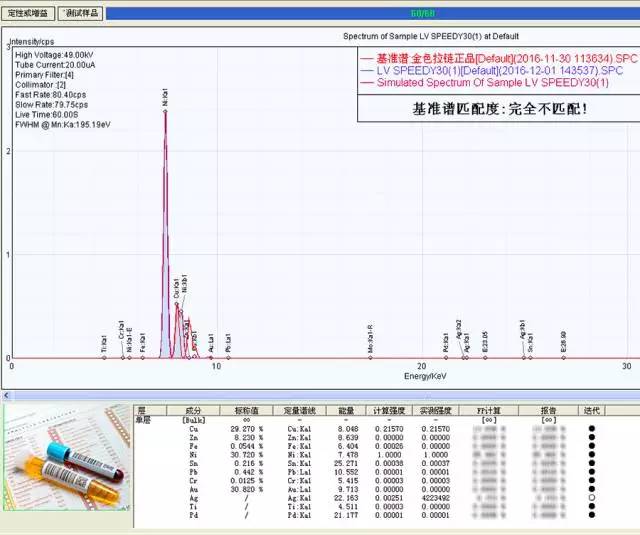Select the Zn nominal value 8.230 %
The height and width of the screenshot is (535, 640).
tap(249, 437)
